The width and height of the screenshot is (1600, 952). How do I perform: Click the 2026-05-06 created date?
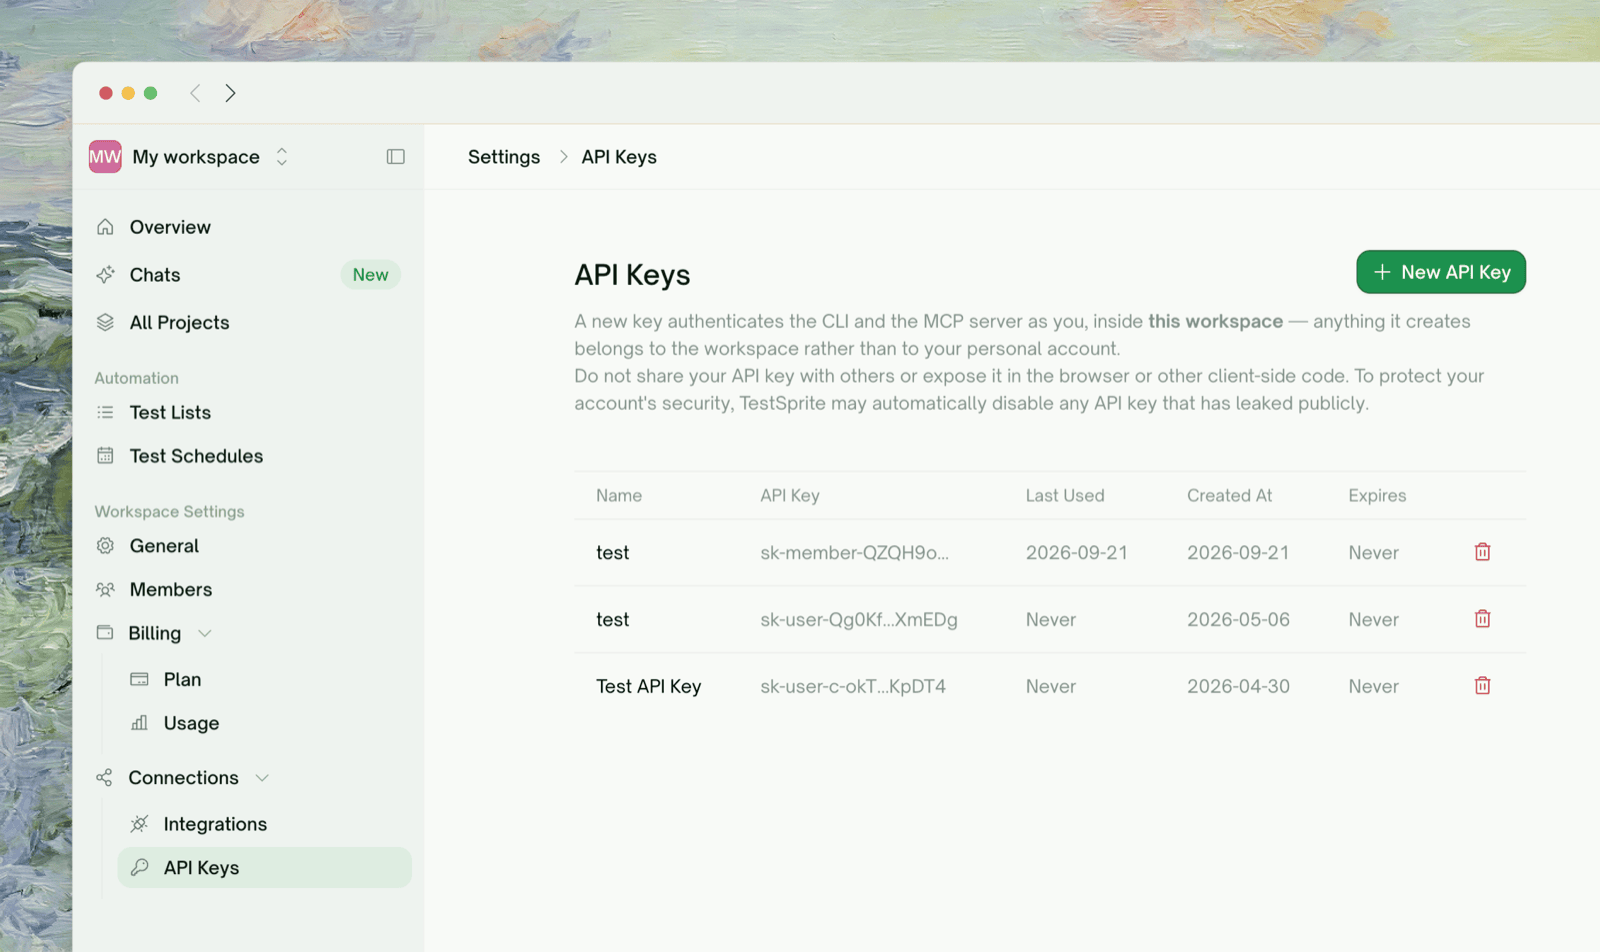point(1238,620)
